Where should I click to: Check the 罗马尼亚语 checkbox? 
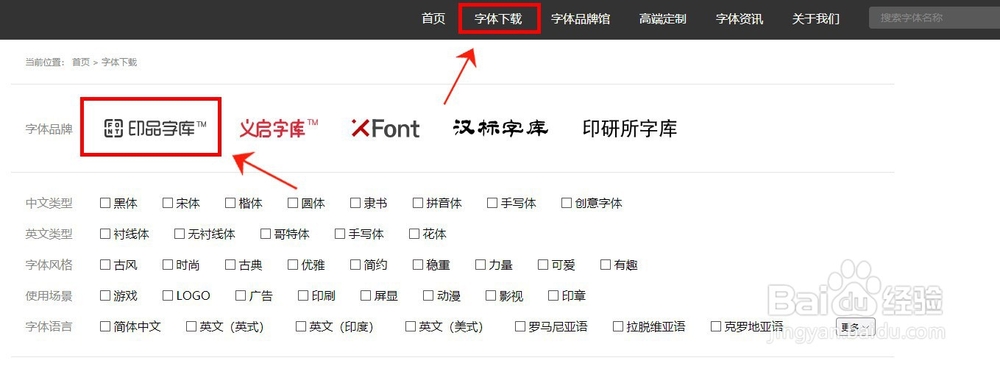[x=520, y=326]
